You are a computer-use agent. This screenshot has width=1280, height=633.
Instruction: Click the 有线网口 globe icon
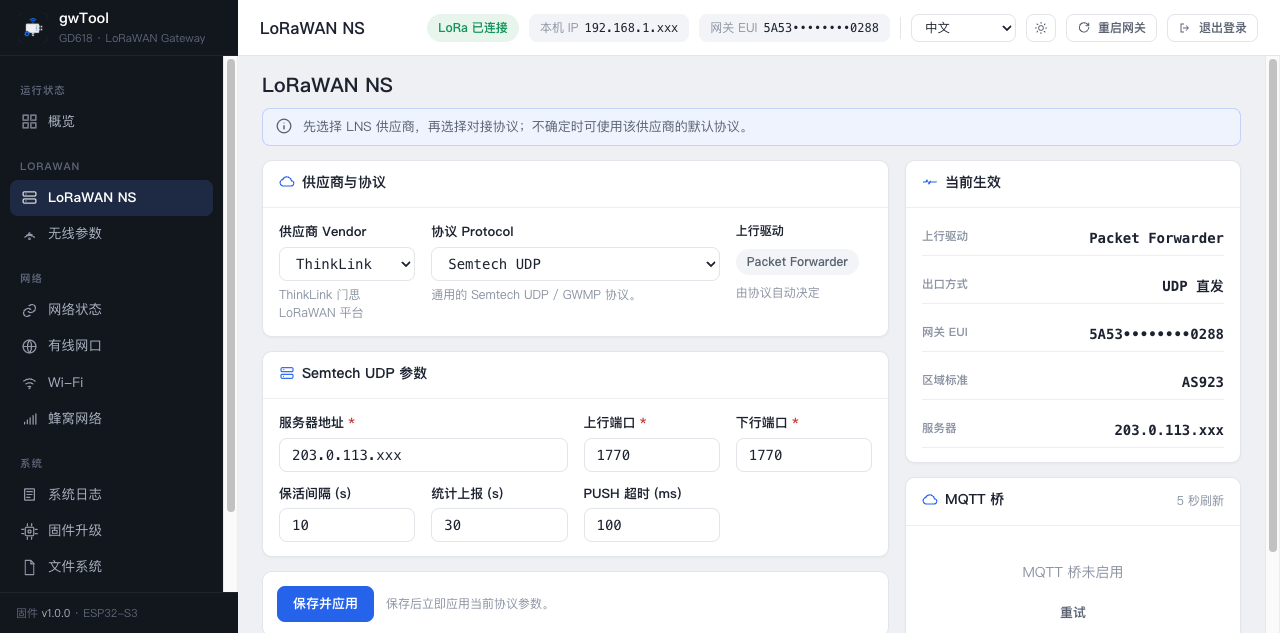tap(30, 346)
